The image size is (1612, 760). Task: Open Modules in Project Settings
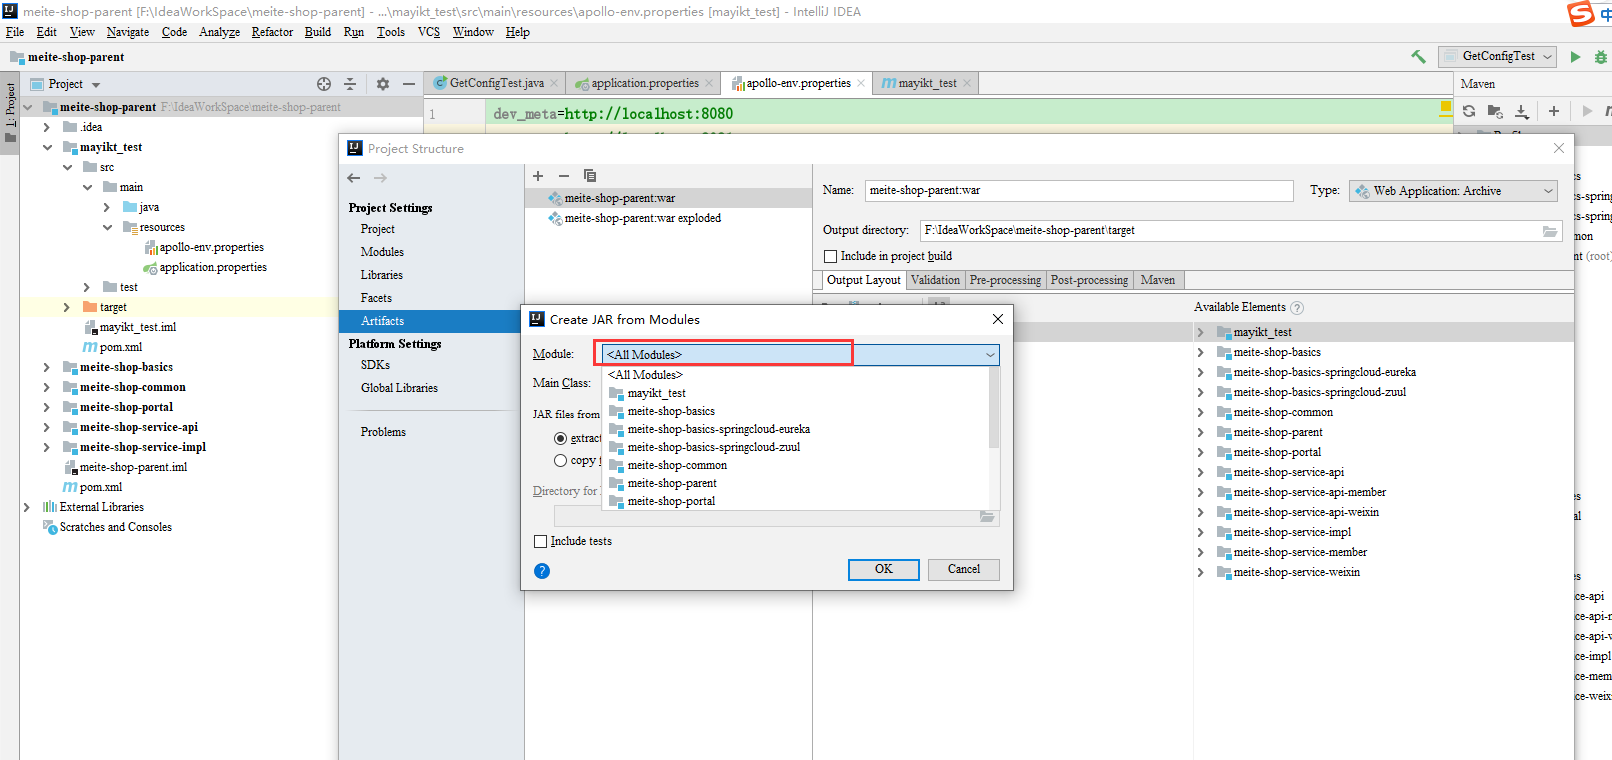(x=382, y=252)
